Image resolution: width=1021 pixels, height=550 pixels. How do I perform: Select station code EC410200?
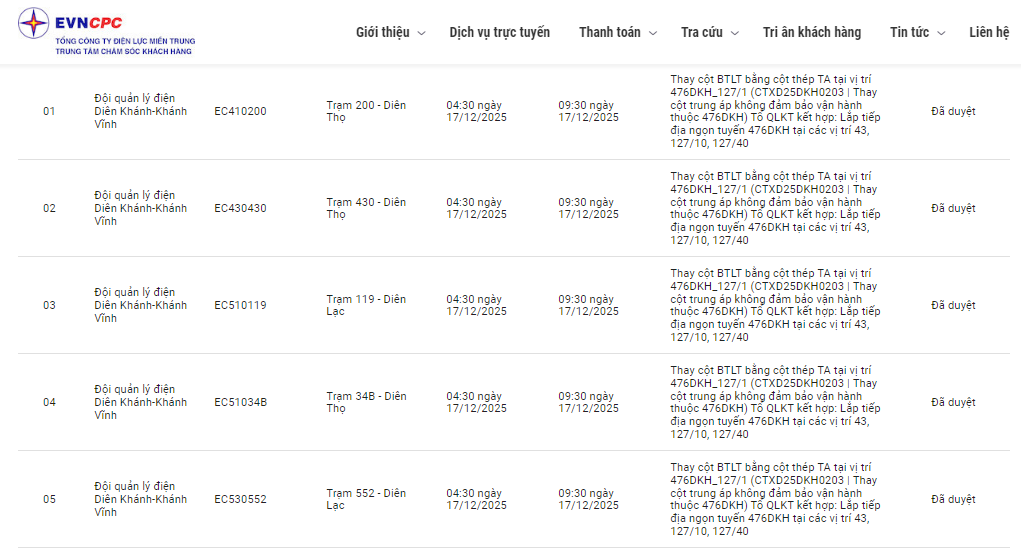pos(240,111)
